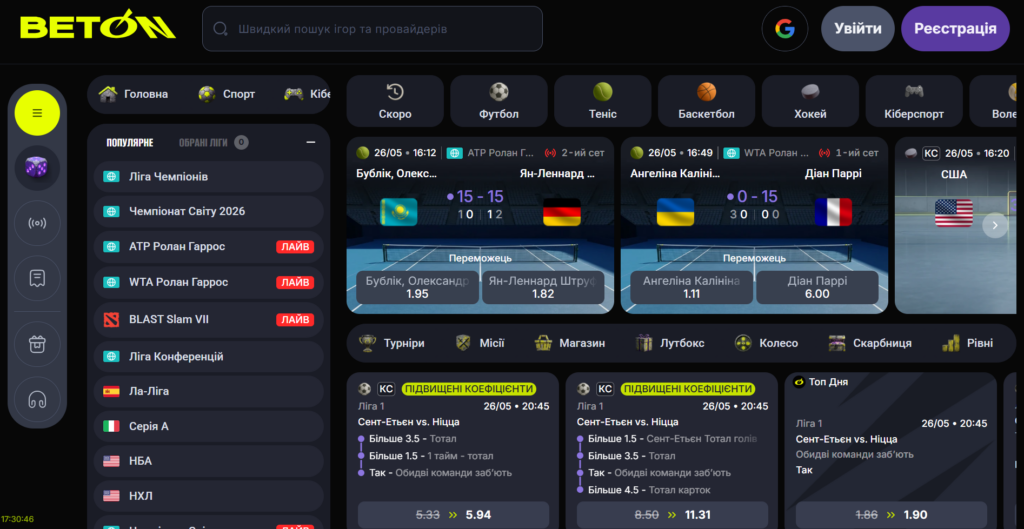Viewport: 1024px width, 529px height.
Task: Click the Увійти login button
Action: [857, 29]
